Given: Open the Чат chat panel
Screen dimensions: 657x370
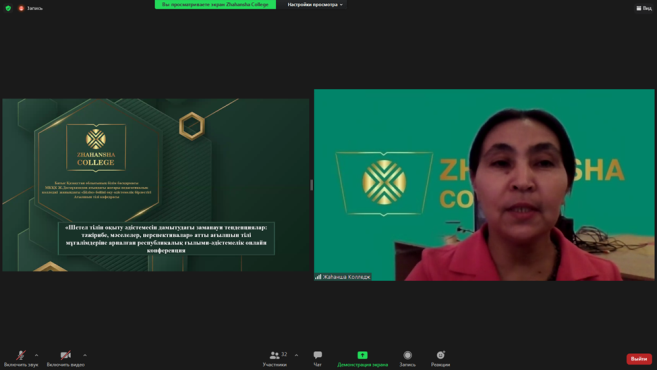Looking at the screenshot, I should click(318, 359).
